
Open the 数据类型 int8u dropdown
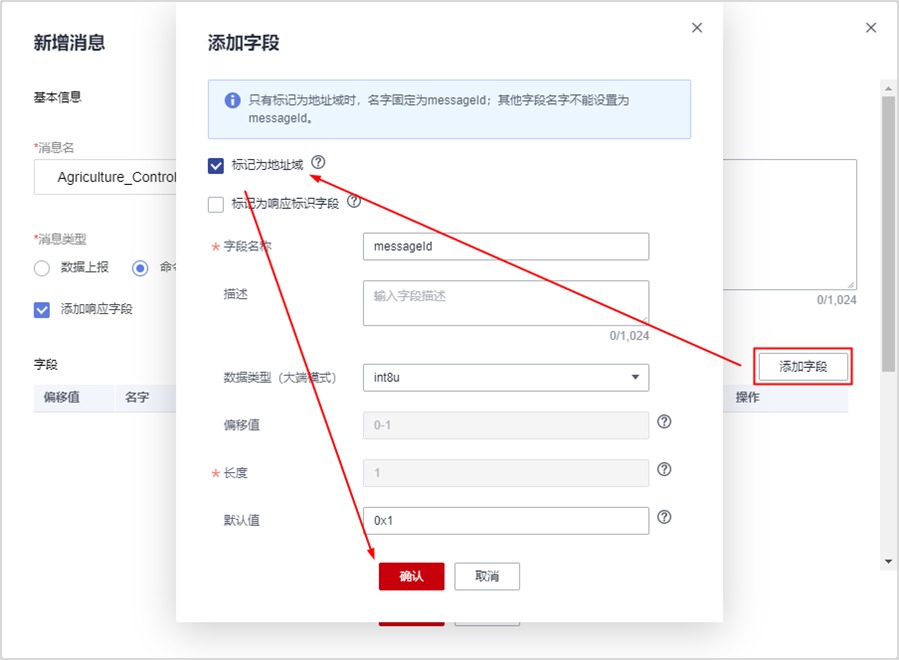[505, 377]
